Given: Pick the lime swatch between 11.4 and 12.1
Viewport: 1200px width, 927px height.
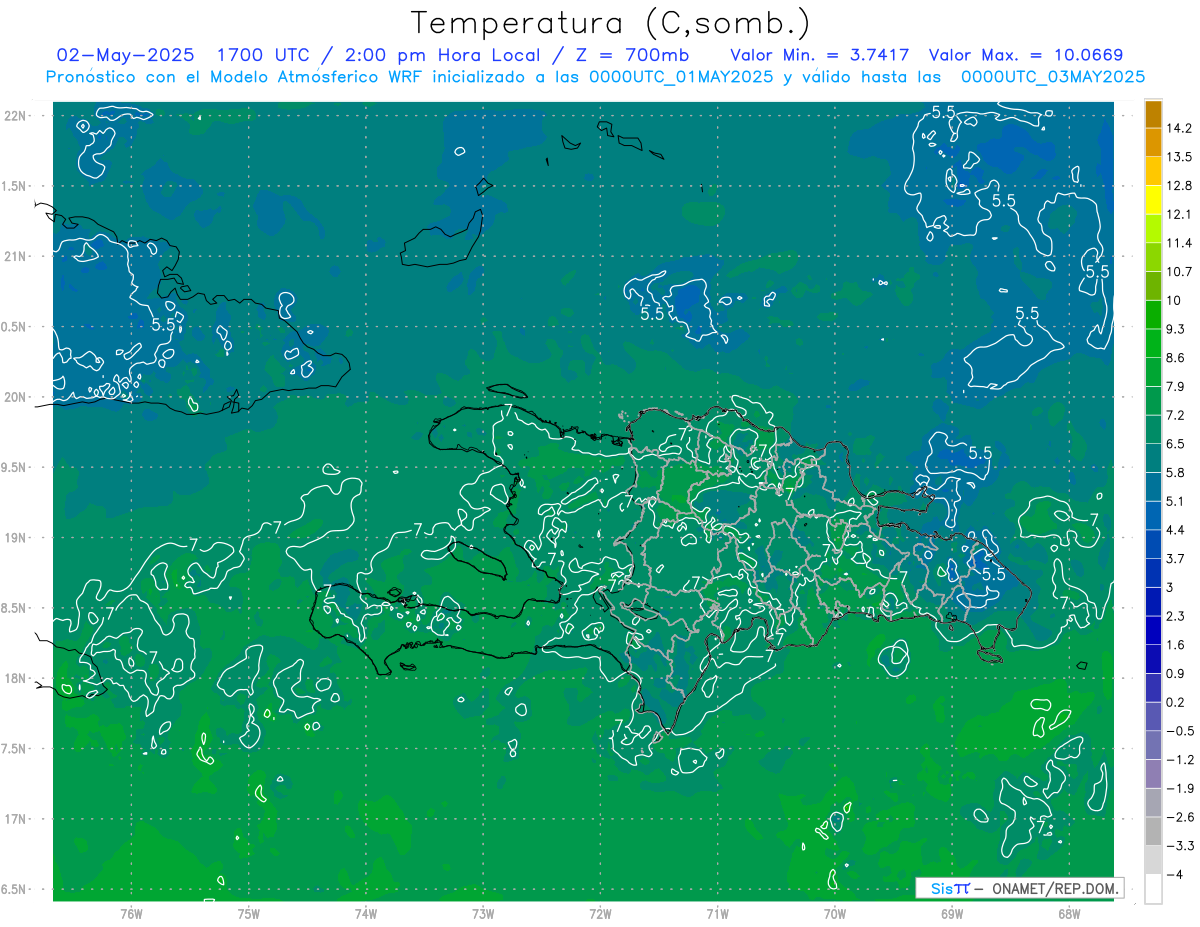Looking at the screenshot, I should coord(1153,229).
